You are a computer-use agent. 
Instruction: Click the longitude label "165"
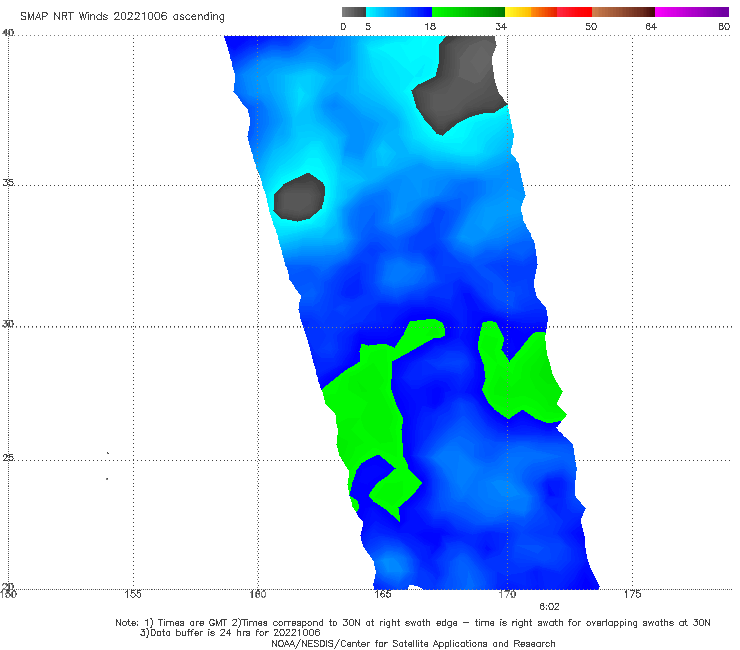point(382,594)
